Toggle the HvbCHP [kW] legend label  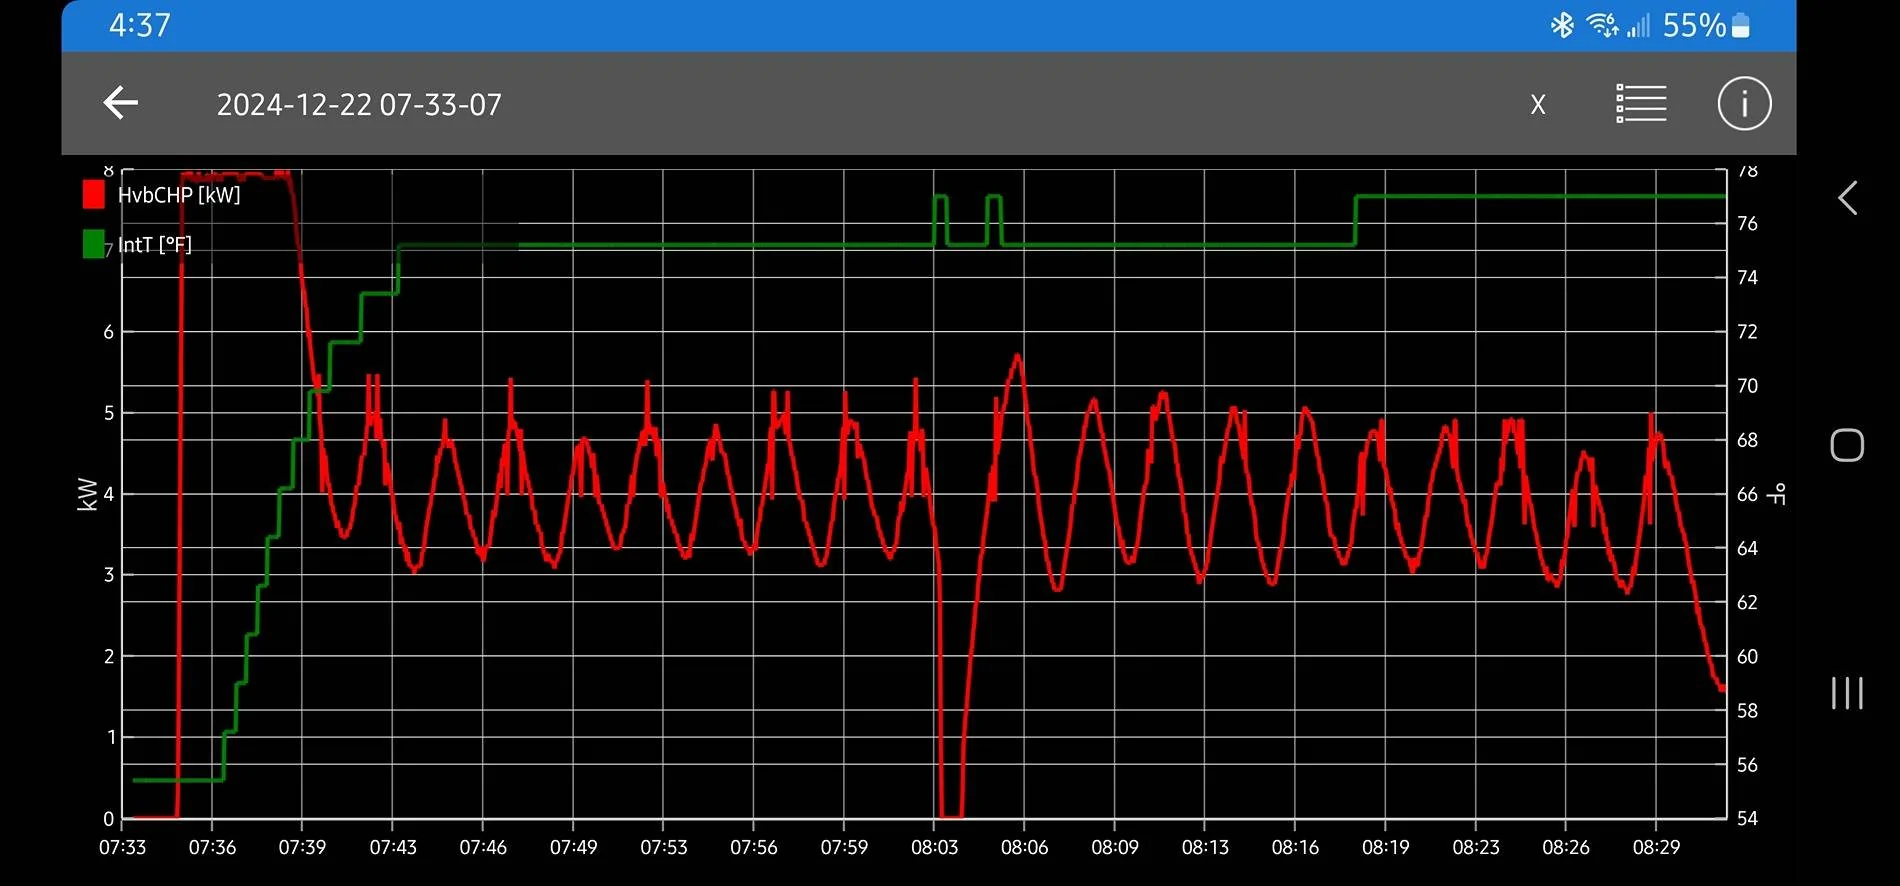[x=179, y=195]
